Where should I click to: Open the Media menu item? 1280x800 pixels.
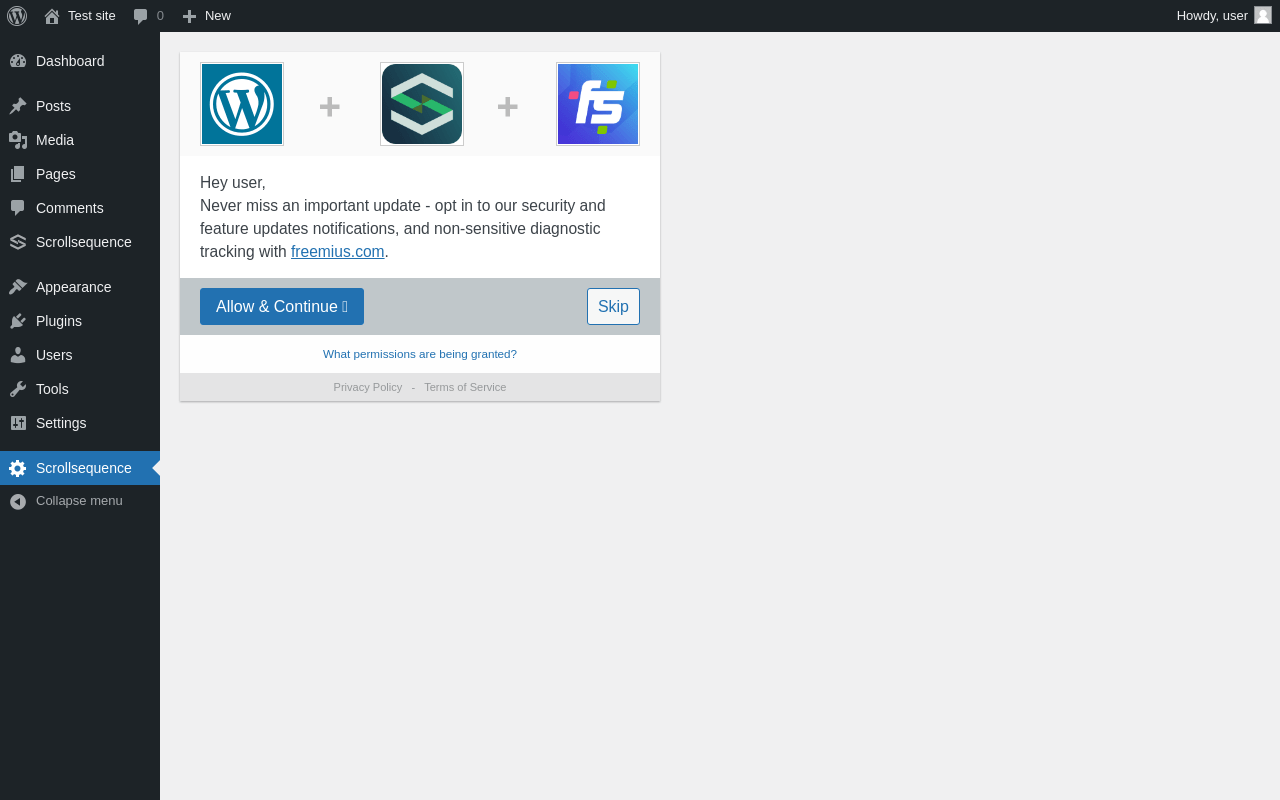pyautogui.click(x=80, y=140)
